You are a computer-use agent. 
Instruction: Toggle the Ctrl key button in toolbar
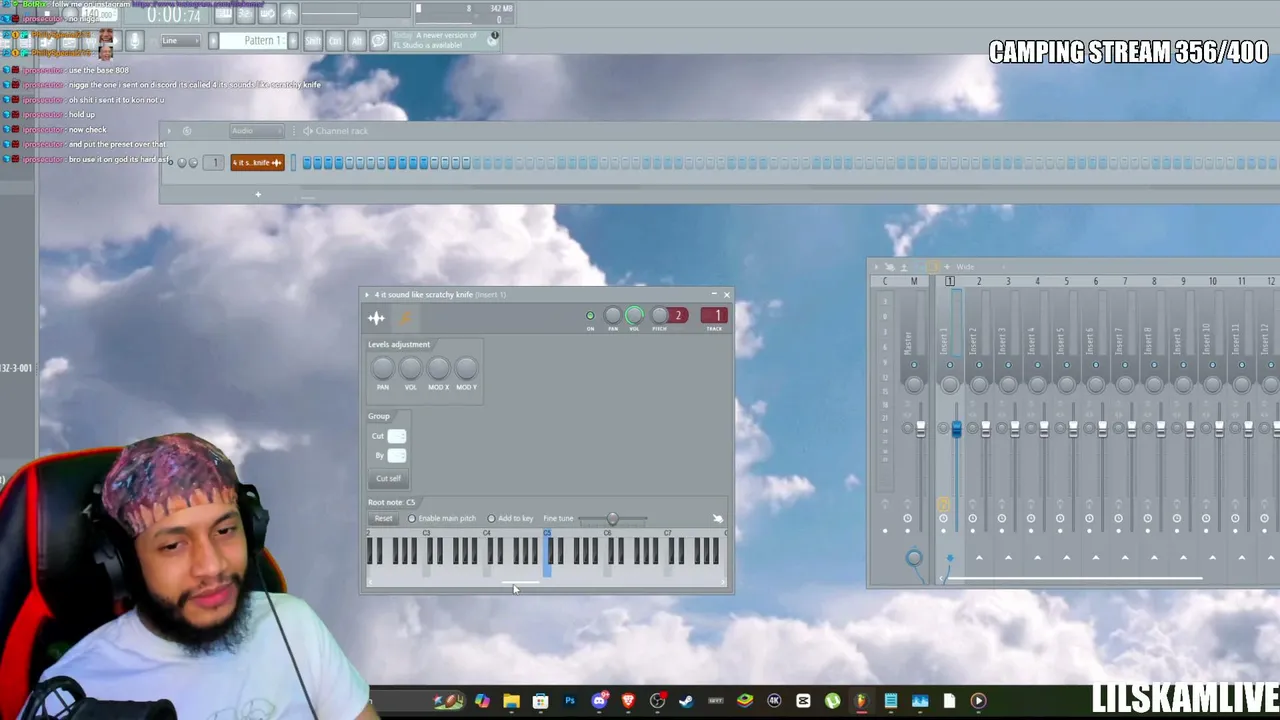pyautogui.click(x=335, y=41)
